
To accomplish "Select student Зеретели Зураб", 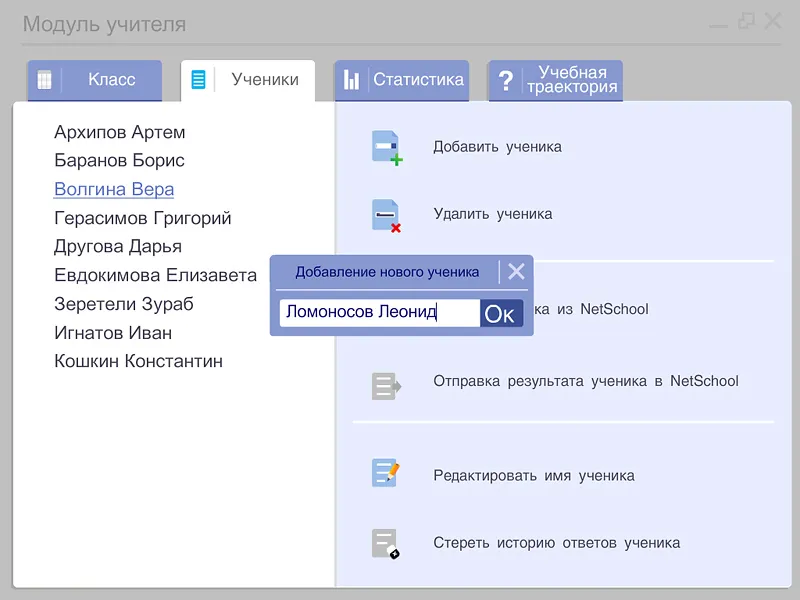I will click(124, 303).
